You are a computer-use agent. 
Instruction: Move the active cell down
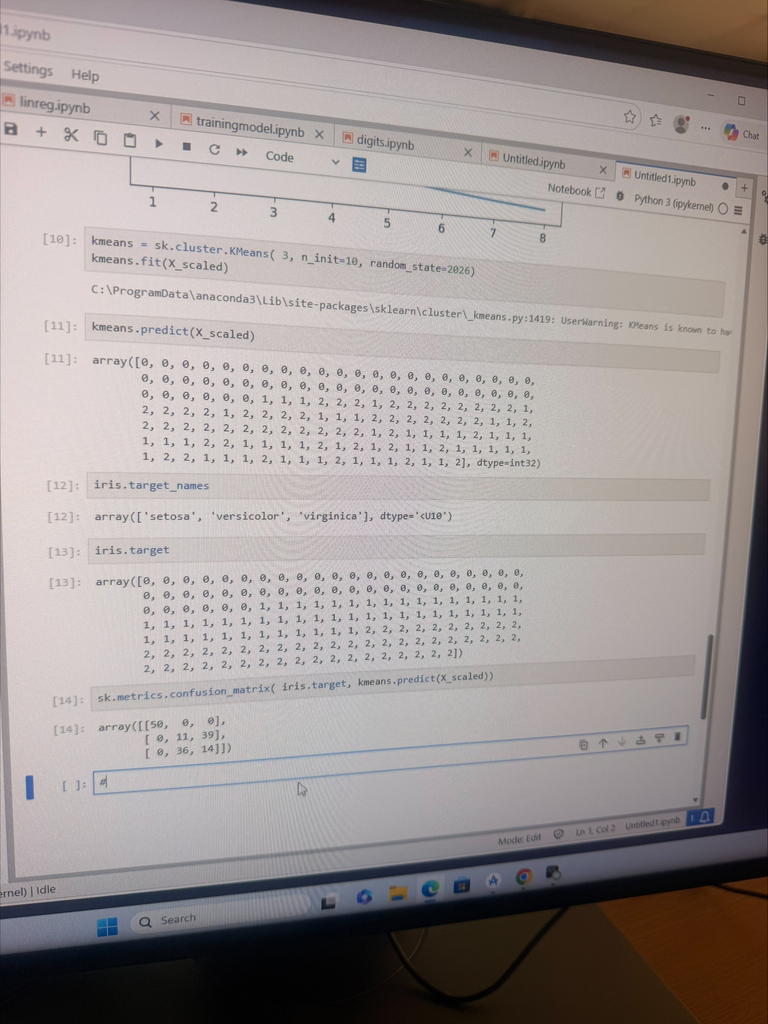pyautogui.click(x=622, y=741)
